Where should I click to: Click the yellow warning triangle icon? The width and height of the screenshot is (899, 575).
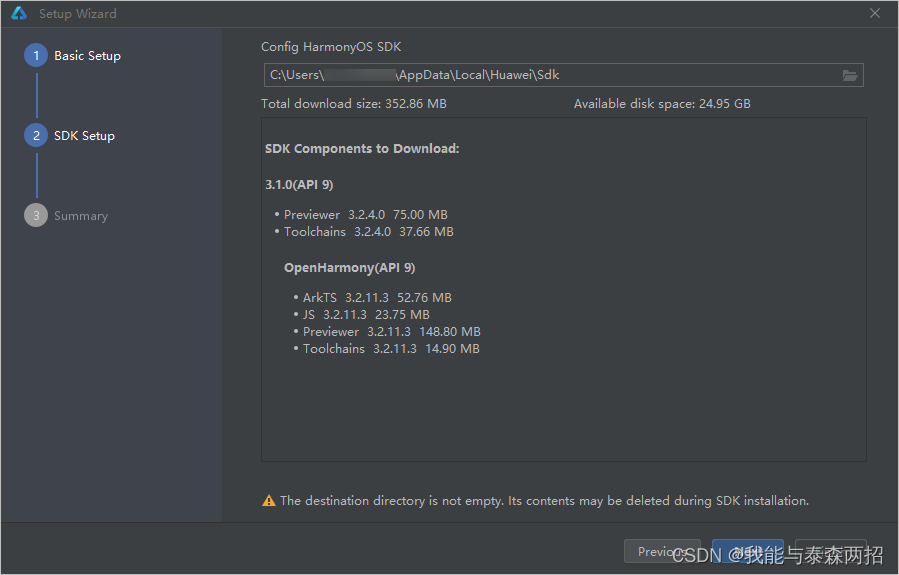point(268,500)
